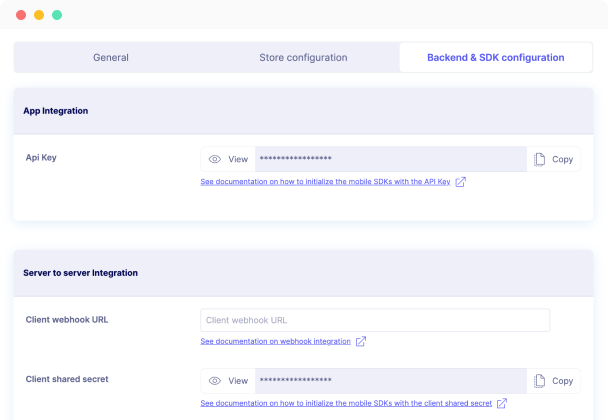Click Copy text for Client shared secret
This screenshot has width=608, height=420.
coord(562,381)
